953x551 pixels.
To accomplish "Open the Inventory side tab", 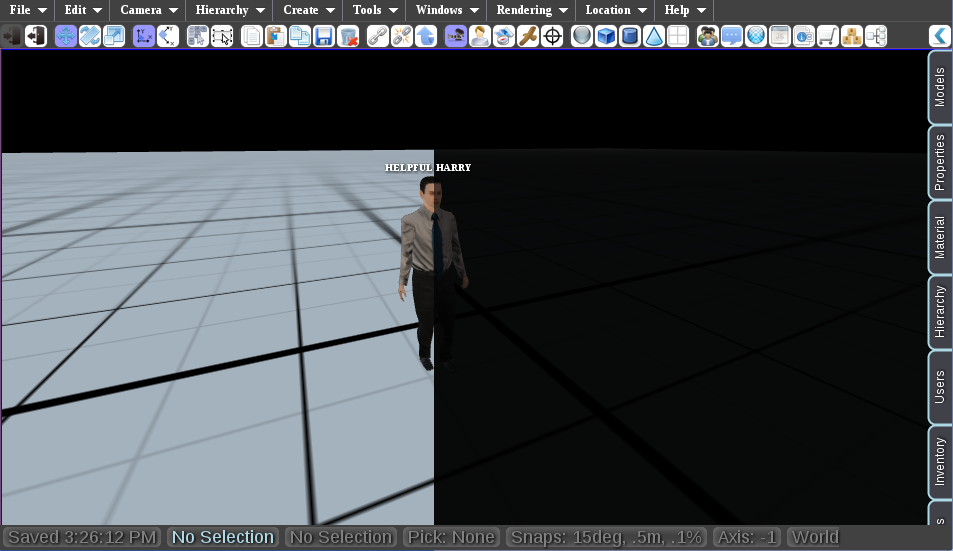I will [940, 462].
